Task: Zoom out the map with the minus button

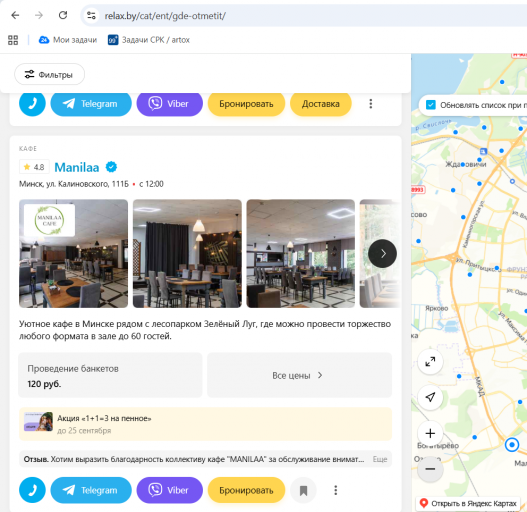Action: [x=430, y=469]
